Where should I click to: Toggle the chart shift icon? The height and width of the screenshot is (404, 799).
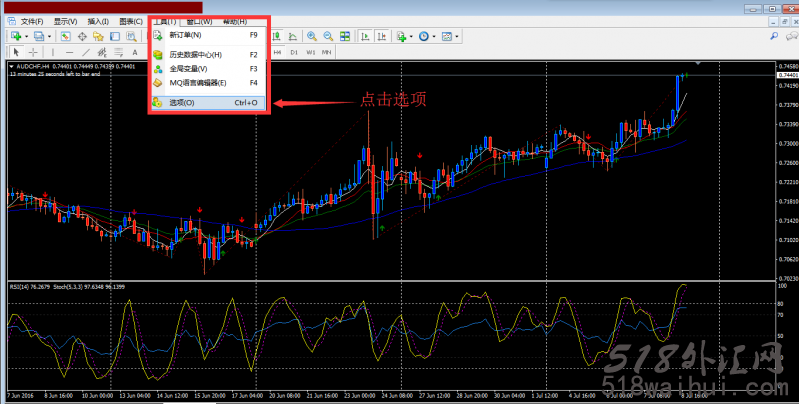point(382,36)
